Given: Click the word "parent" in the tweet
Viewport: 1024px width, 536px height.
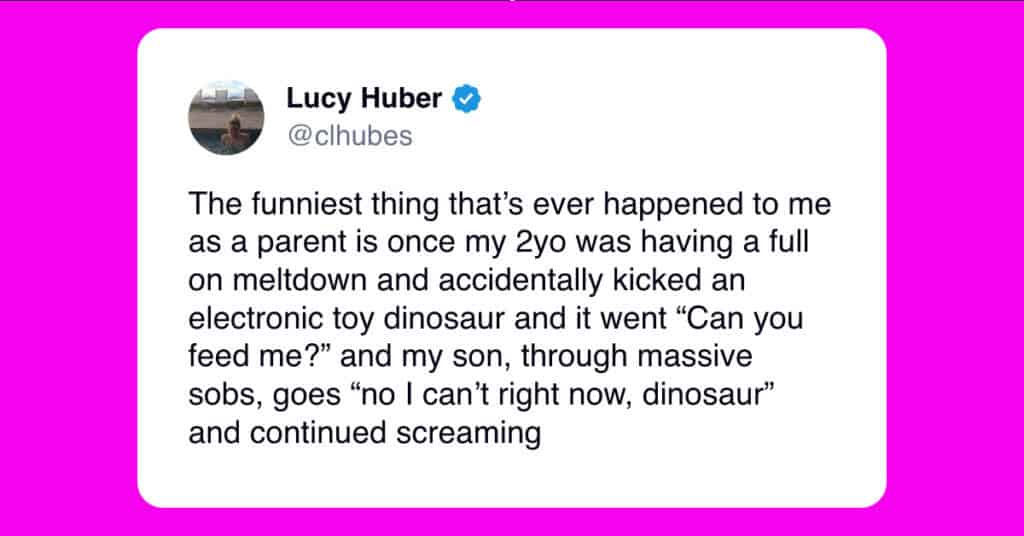Looking at the screenshot, I should click(301, 243).
